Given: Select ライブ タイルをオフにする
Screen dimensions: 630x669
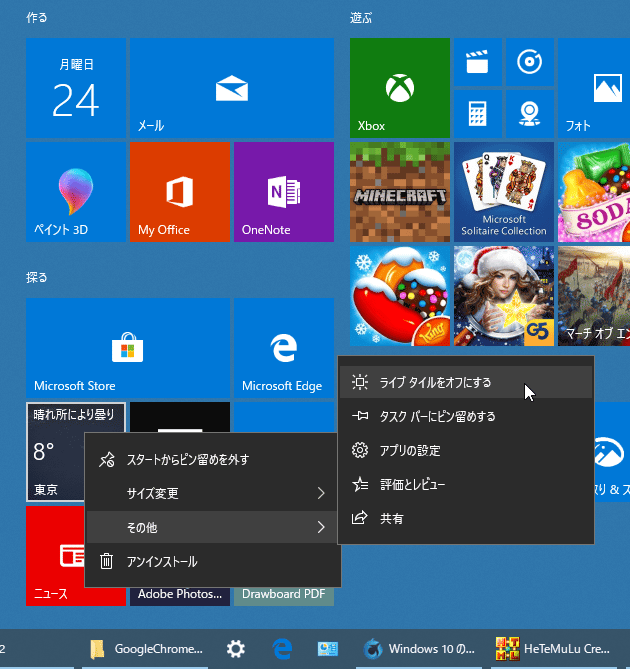Looking at the screenshot, I should click(x=466, y=382).
